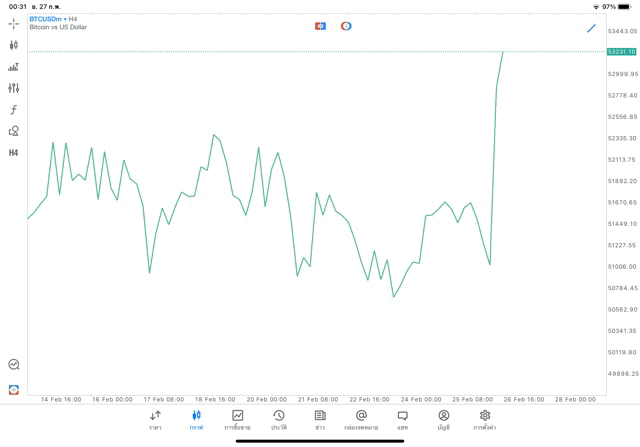Screen dimensions: 640x447
Task: Open the การซื้อขาย (trade) tab
Action: tap(237, 420)
